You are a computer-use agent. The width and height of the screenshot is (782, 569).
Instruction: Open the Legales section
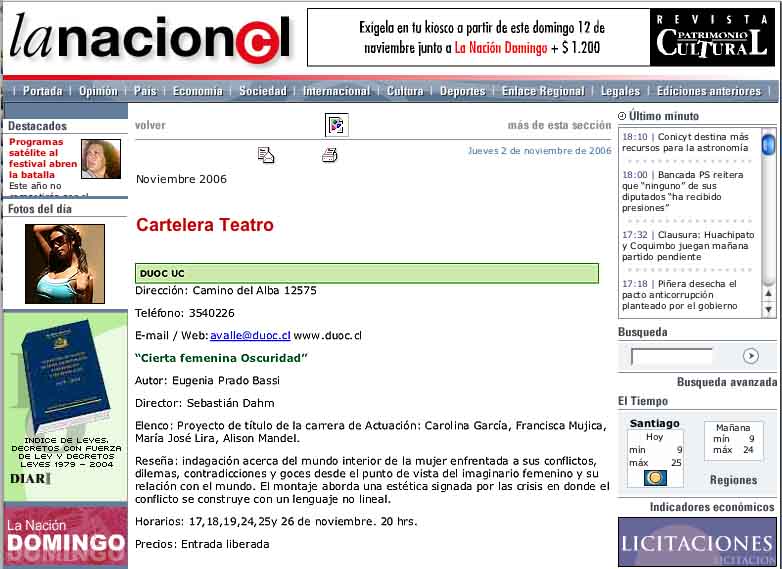620,91
